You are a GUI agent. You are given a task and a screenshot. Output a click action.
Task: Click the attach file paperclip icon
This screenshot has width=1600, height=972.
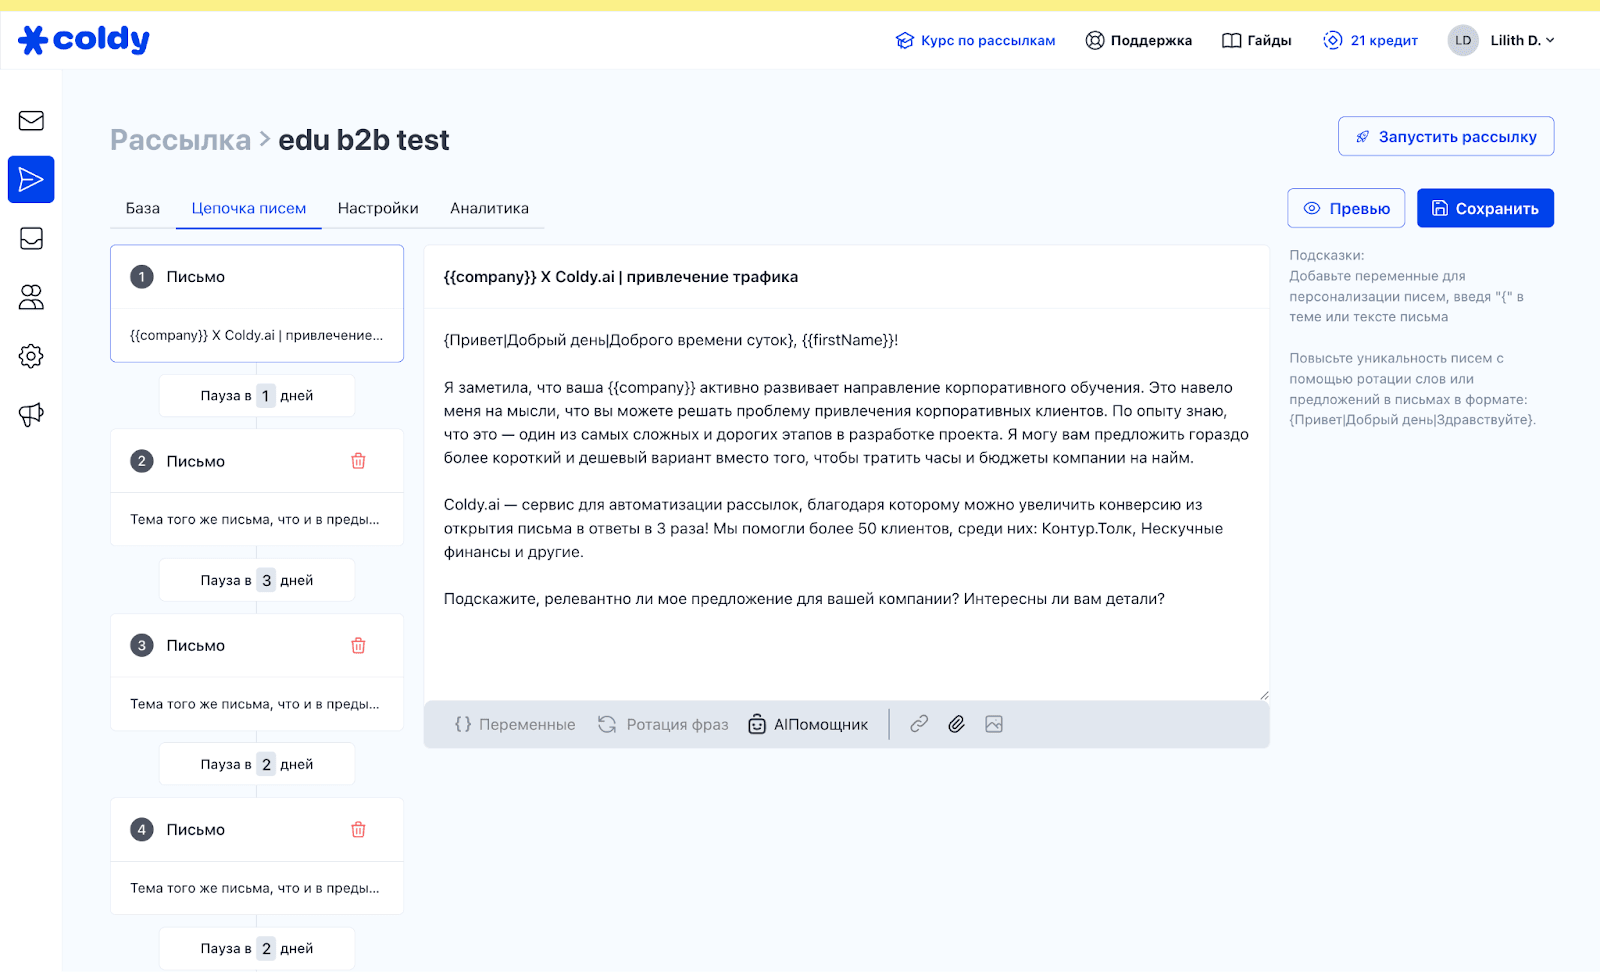[956, 724]
